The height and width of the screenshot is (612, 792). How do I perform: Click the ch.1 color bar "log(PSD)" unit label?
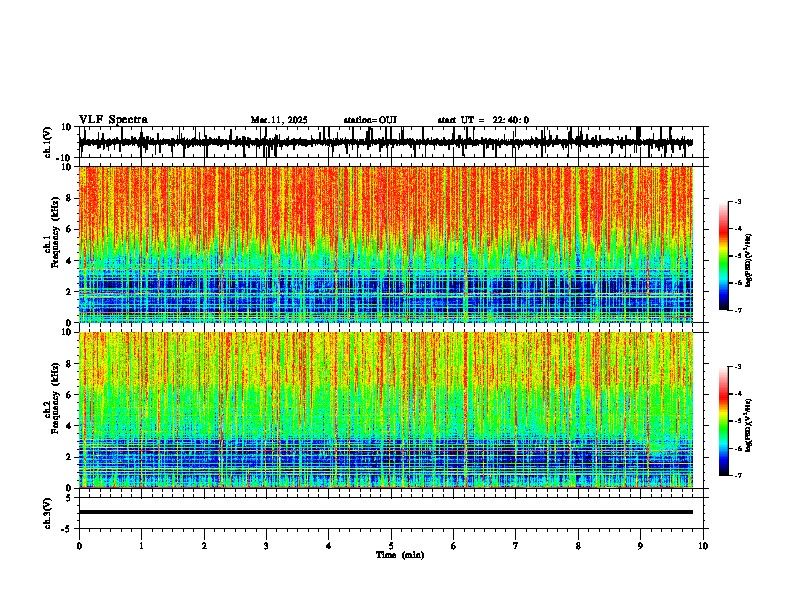click(748, 260)
